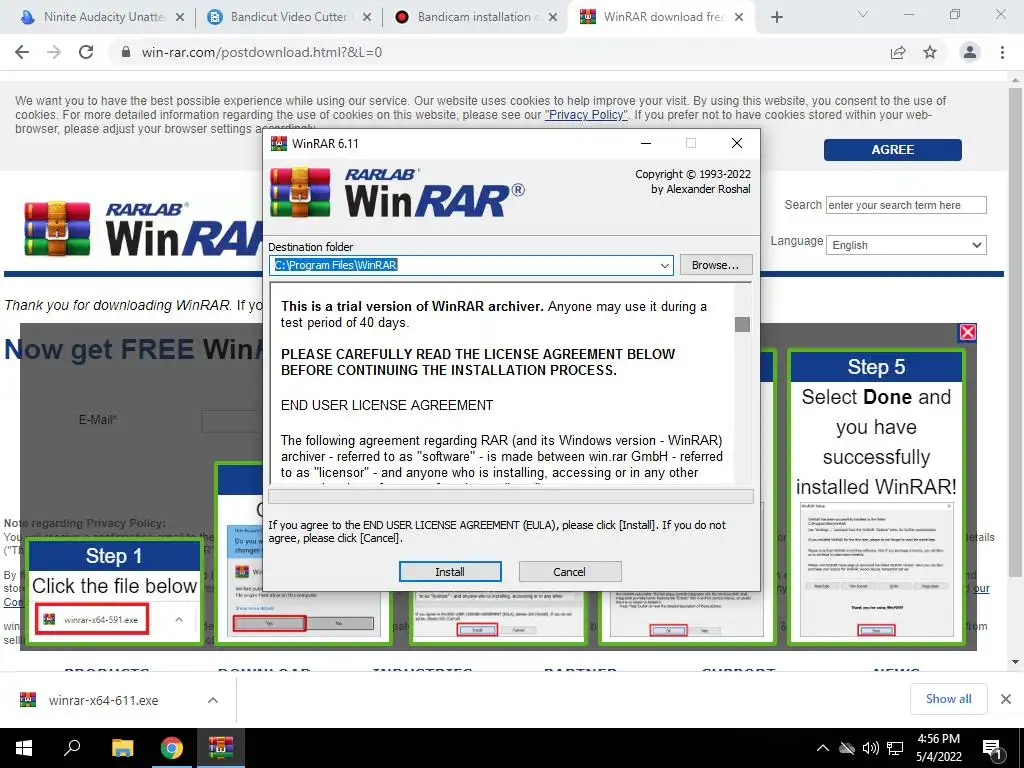Click the webpage vertical scrollbar
The width and height of the screenshot is (1024, 768).
pyautogui.click(x=1015, y=333)
